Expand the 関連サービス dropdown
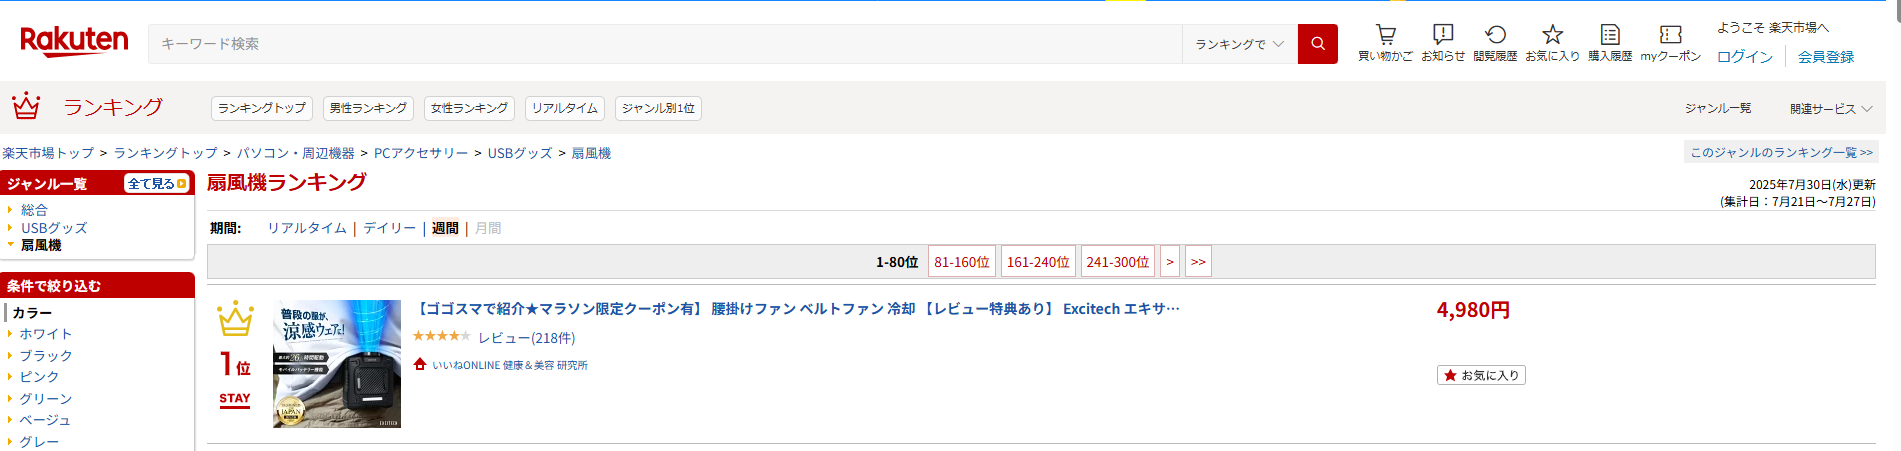 pos(1831,108)
